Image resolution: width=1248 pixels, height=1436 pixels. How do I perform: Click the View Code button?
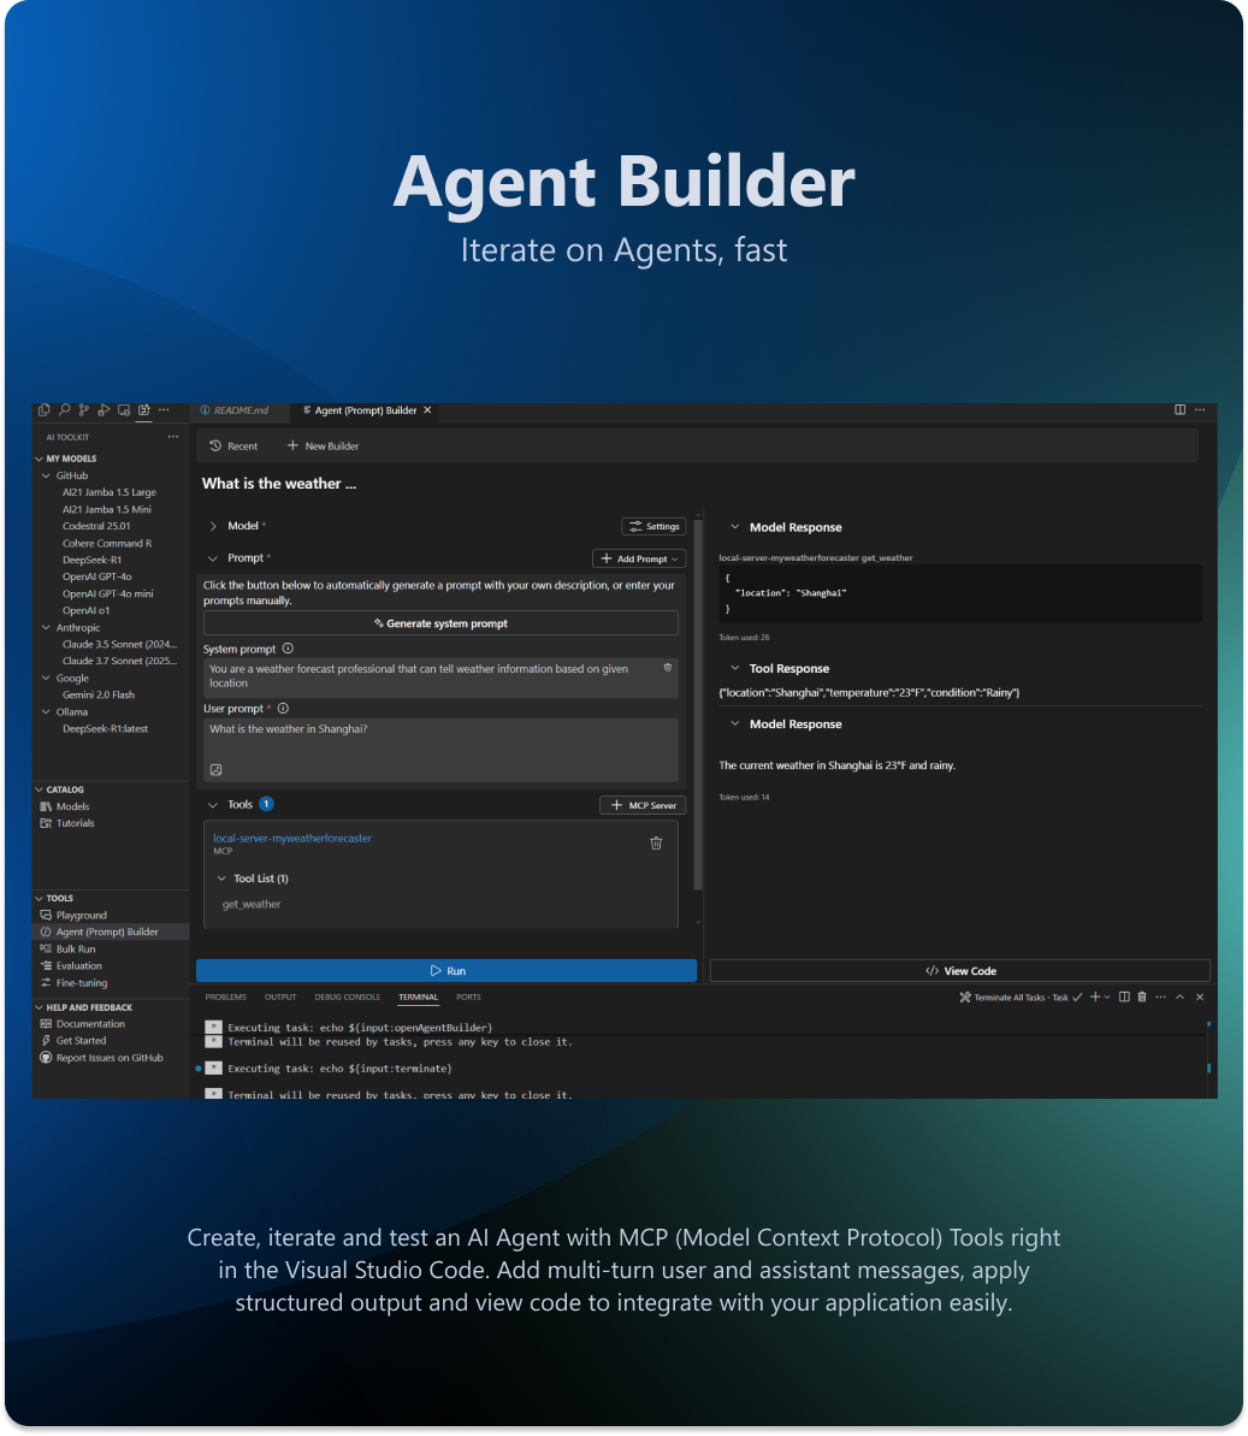(x=960, y=971)
